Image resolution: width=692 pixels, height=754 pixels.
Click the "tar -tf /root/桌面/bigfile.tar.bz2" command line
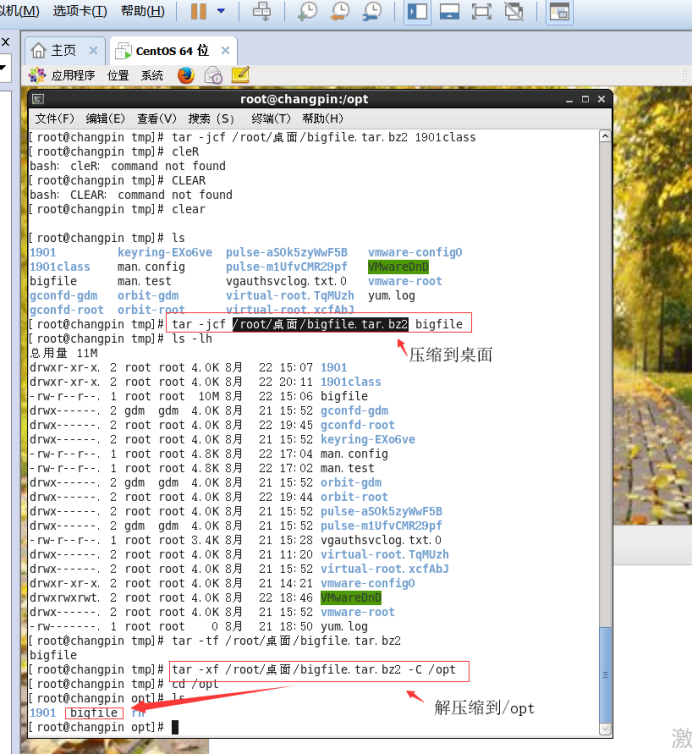click(x=286, y=641)
